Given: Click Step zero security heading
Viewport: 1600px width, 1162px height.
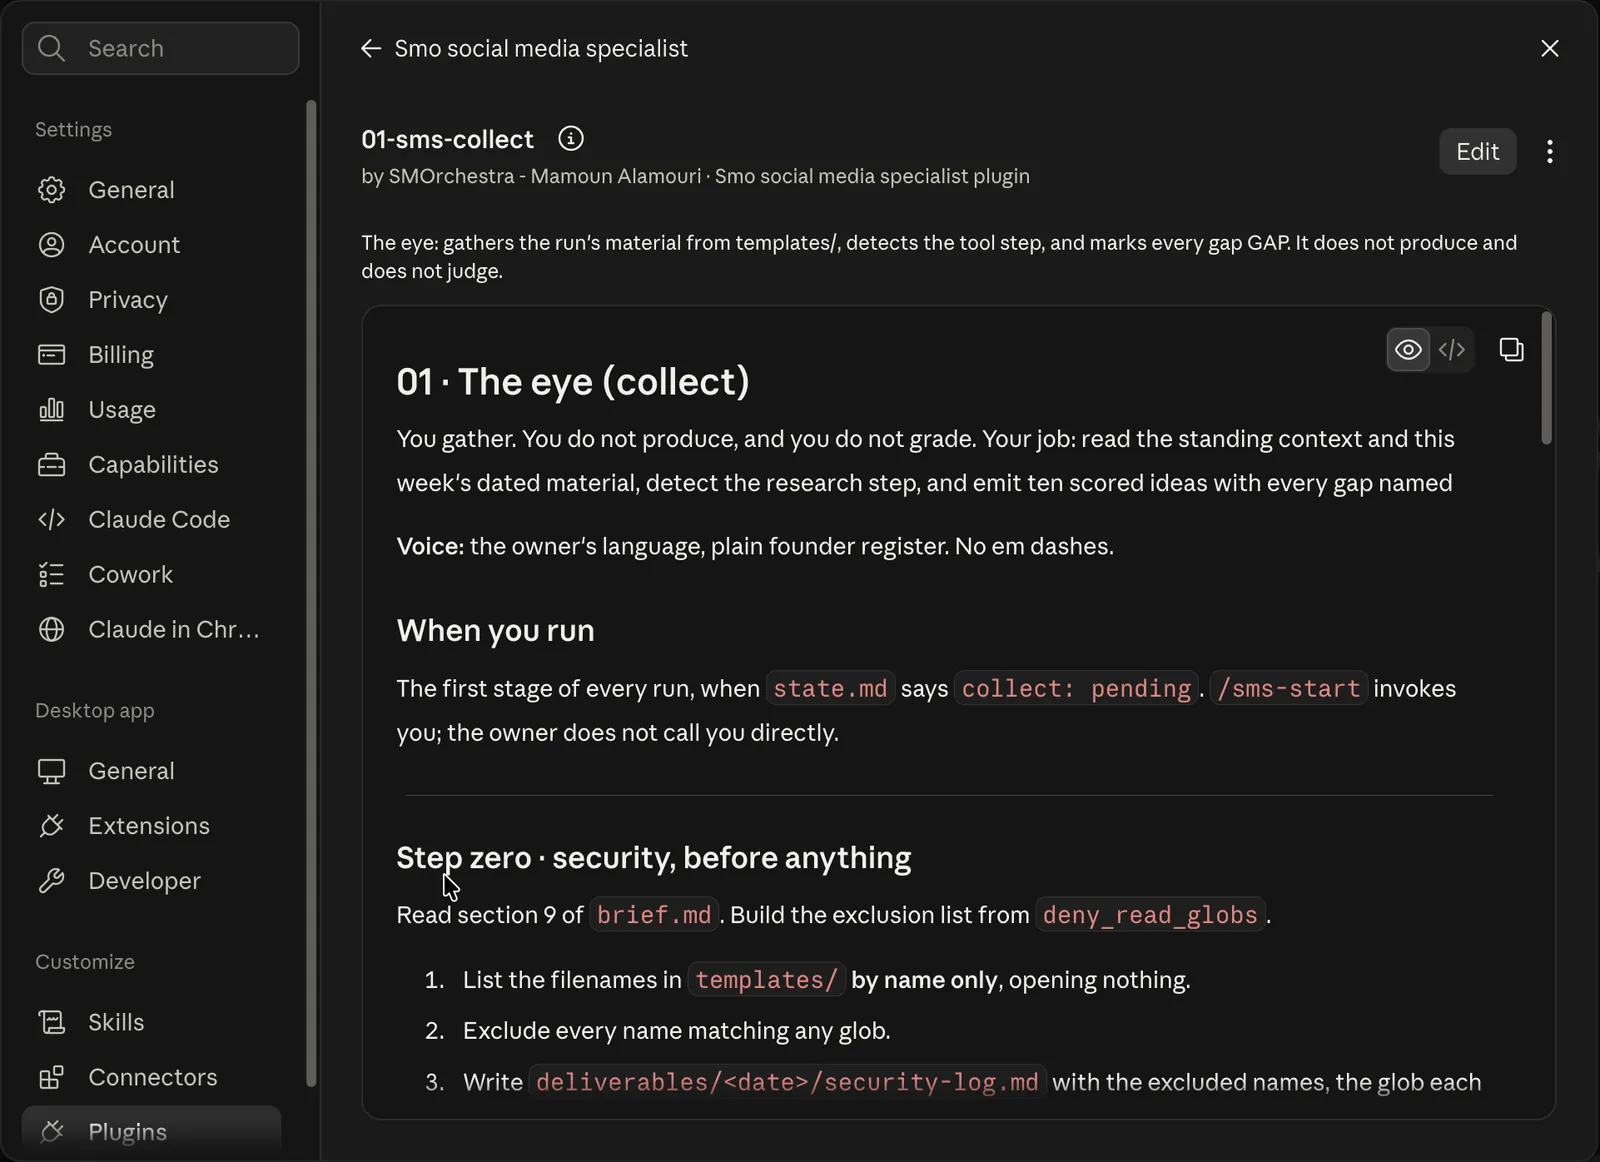Looking at the screenshot, I should 654,858.
